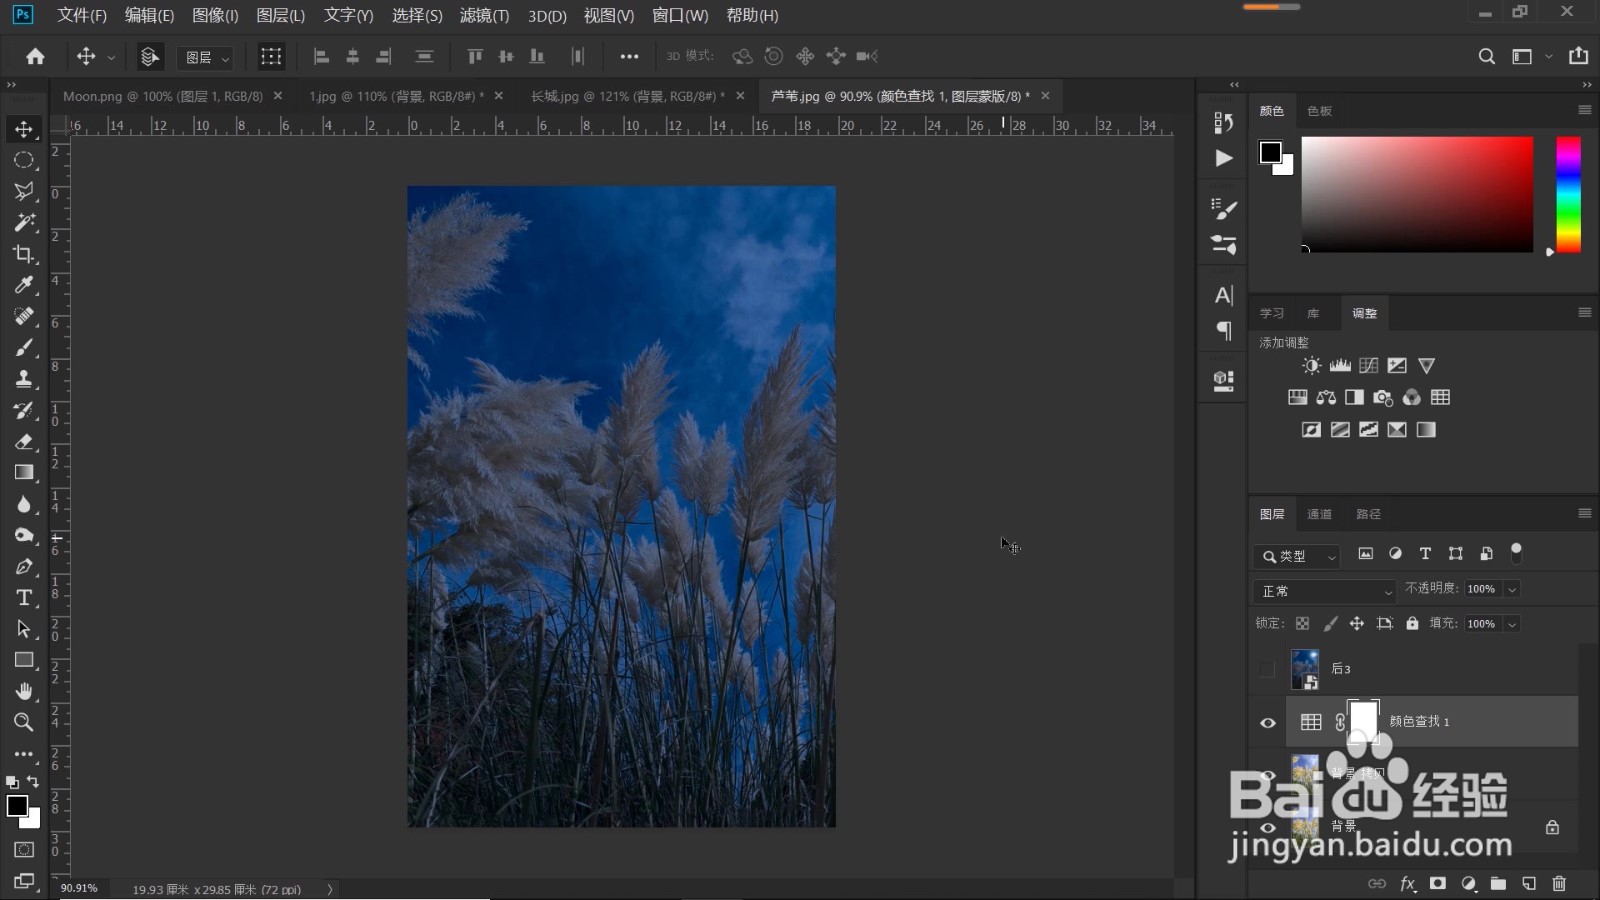
Task: Add a Color Lookup adjustment from the panel
Action: pos(1440,398)
